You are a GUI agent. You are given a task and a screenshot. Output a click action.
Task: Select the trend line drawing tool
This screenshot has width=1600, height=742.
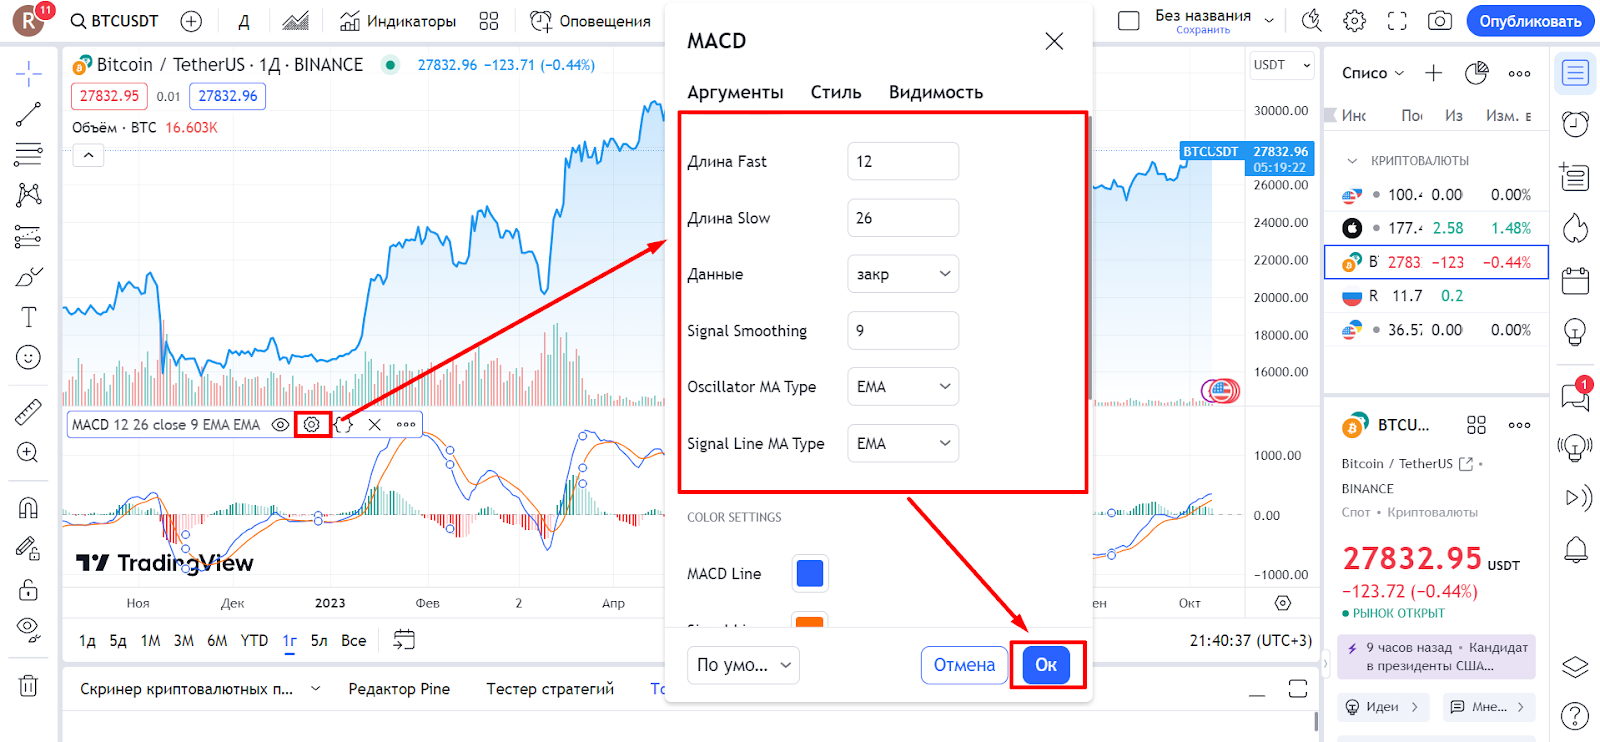(28, 113)
